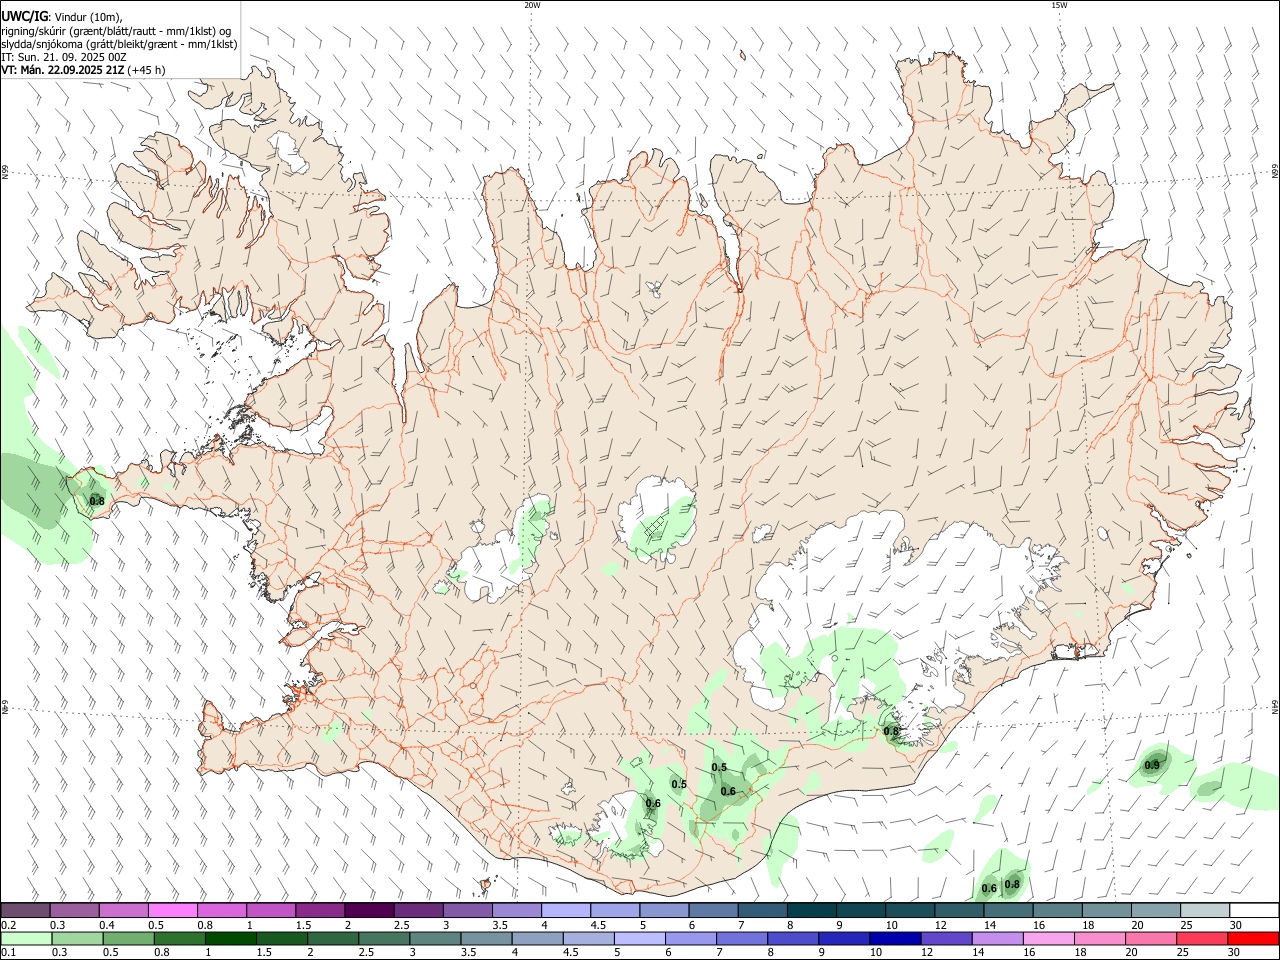
Task: Click the 'slydda/snjókoma' legend description line
Action: (x=119, y=44)
